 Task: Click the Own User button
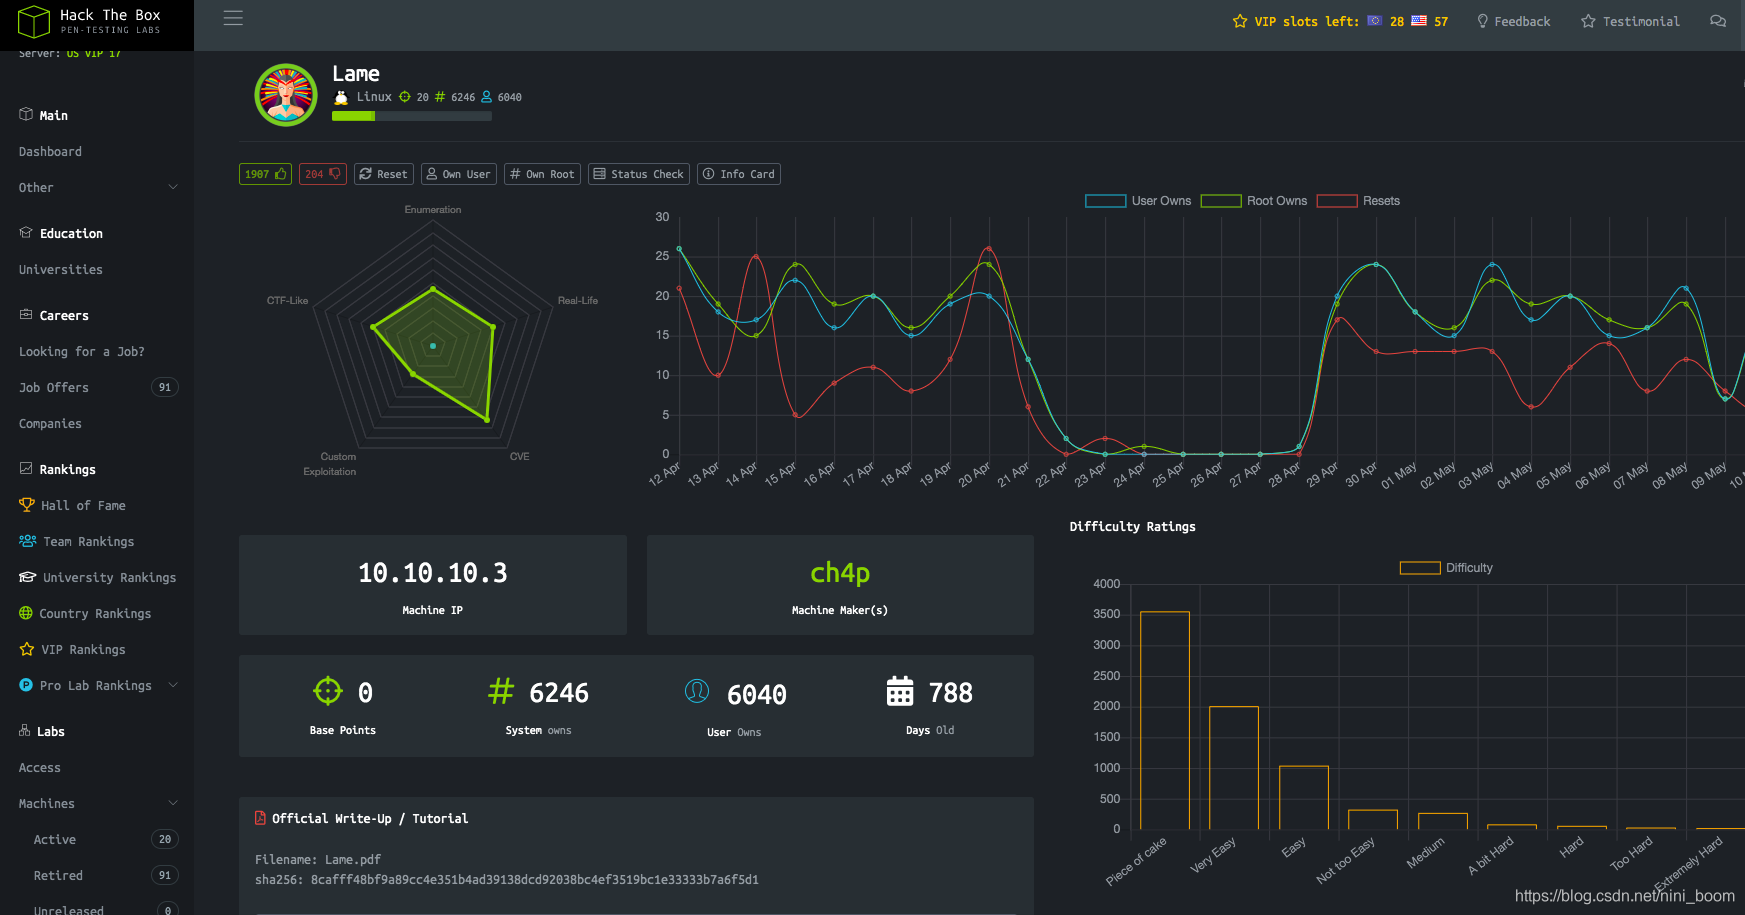pyautogui.click(x=459, y=174)
